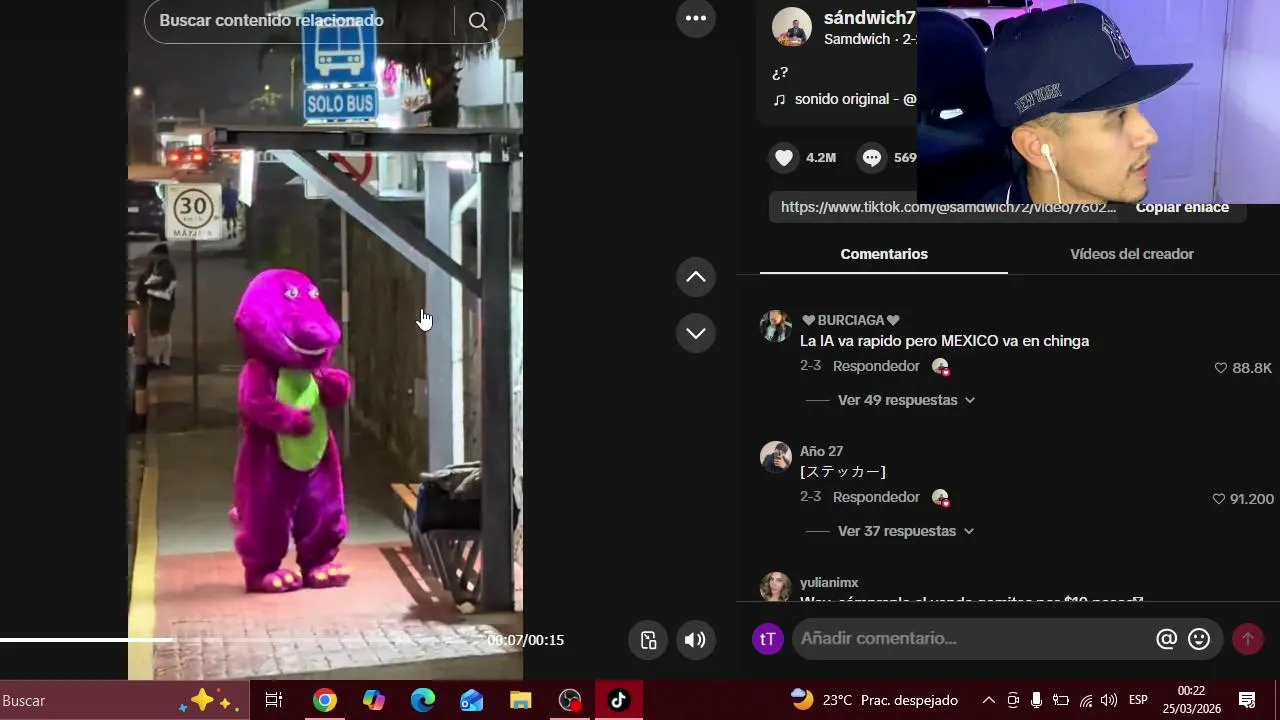Reply to BURCIAGA's comment
The height and width of the screenshot is (720, 1280).
876,366
